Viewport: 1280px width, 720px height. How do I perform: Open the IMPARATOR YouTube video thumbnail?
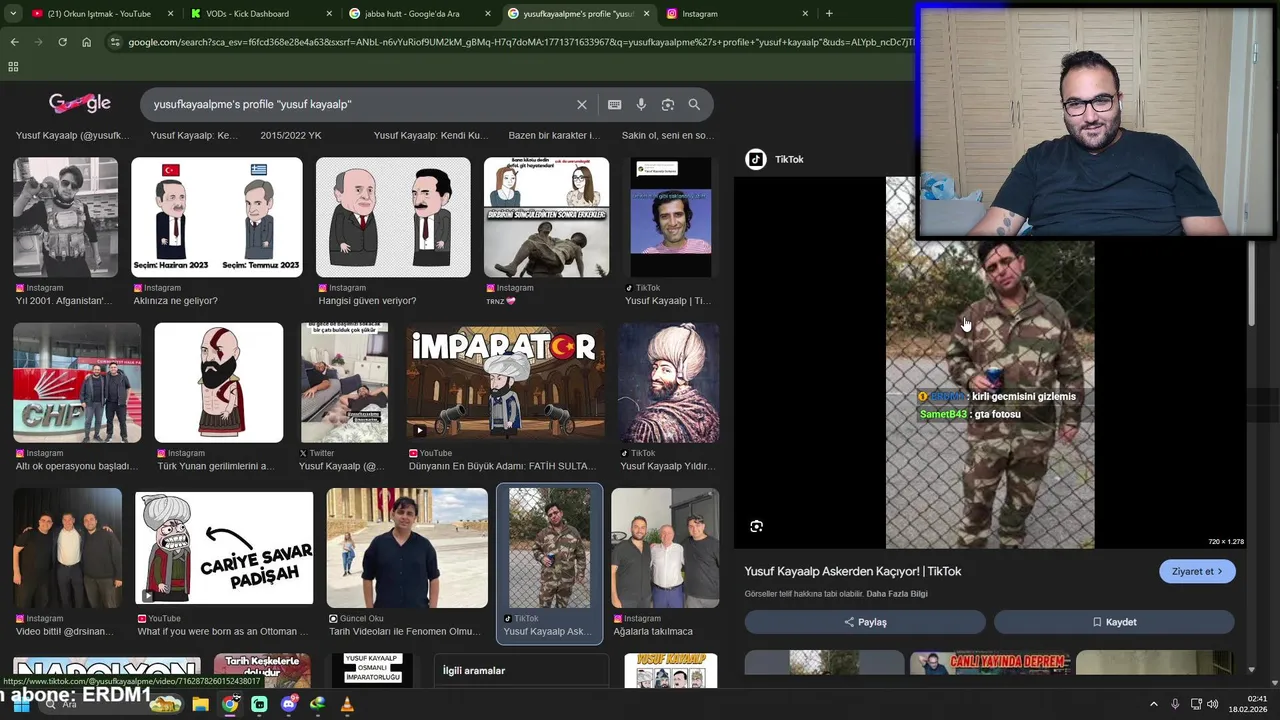(x=505, y=383)
